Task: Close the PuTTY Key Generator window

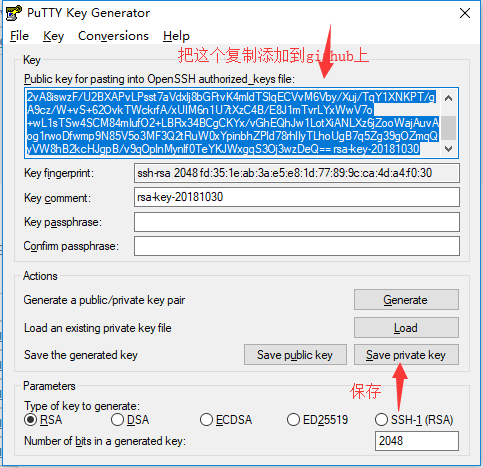Action: [x=465, y=13]
